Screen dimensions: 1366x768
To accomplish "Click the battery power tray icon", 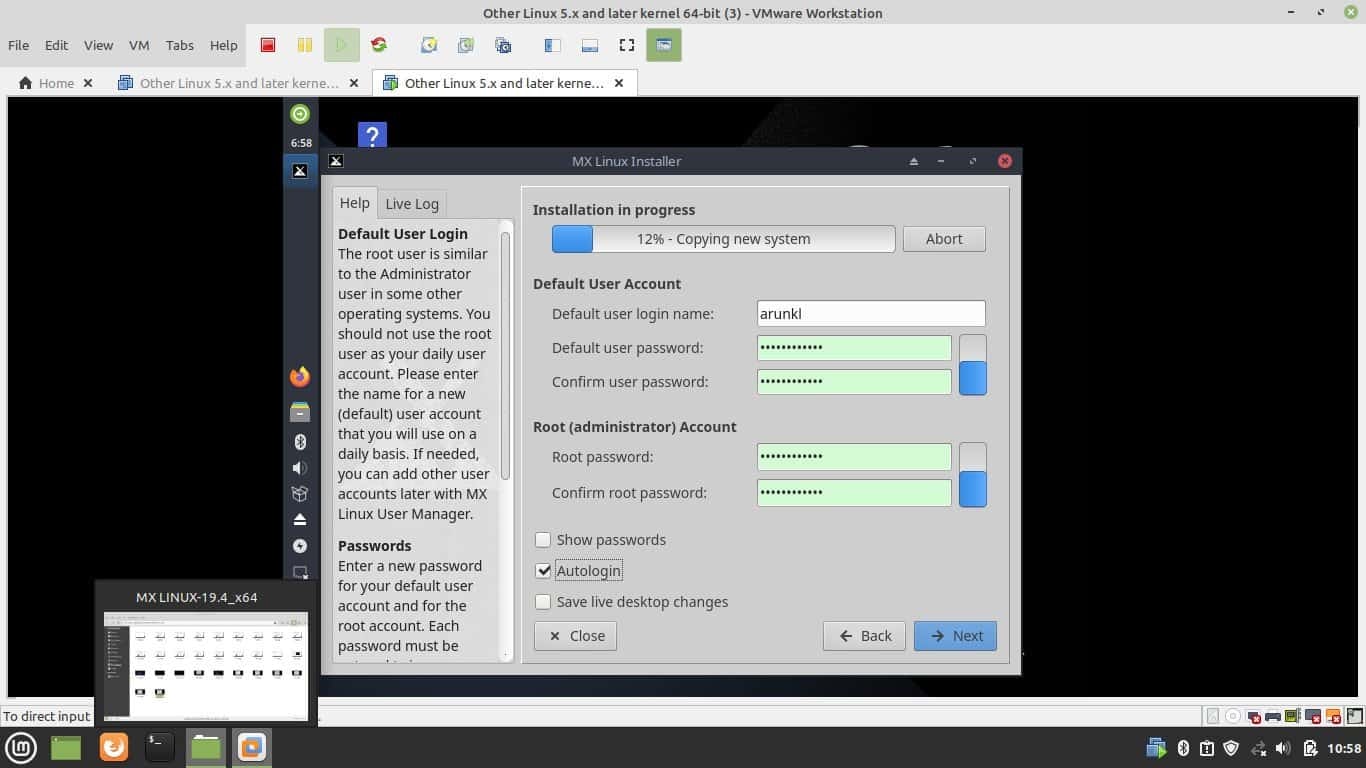I will pyautogui.click(x=1310, y=748).
